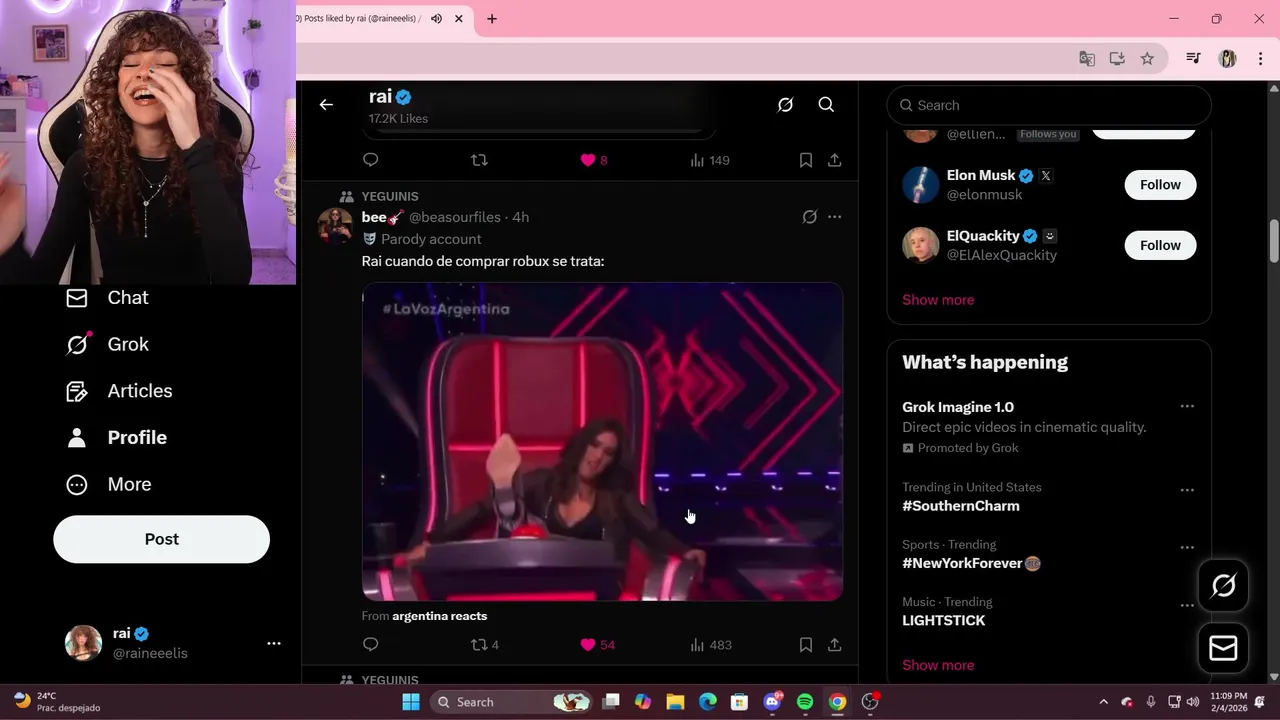Go back with the arrow beside rai

(x=326, y=105)
